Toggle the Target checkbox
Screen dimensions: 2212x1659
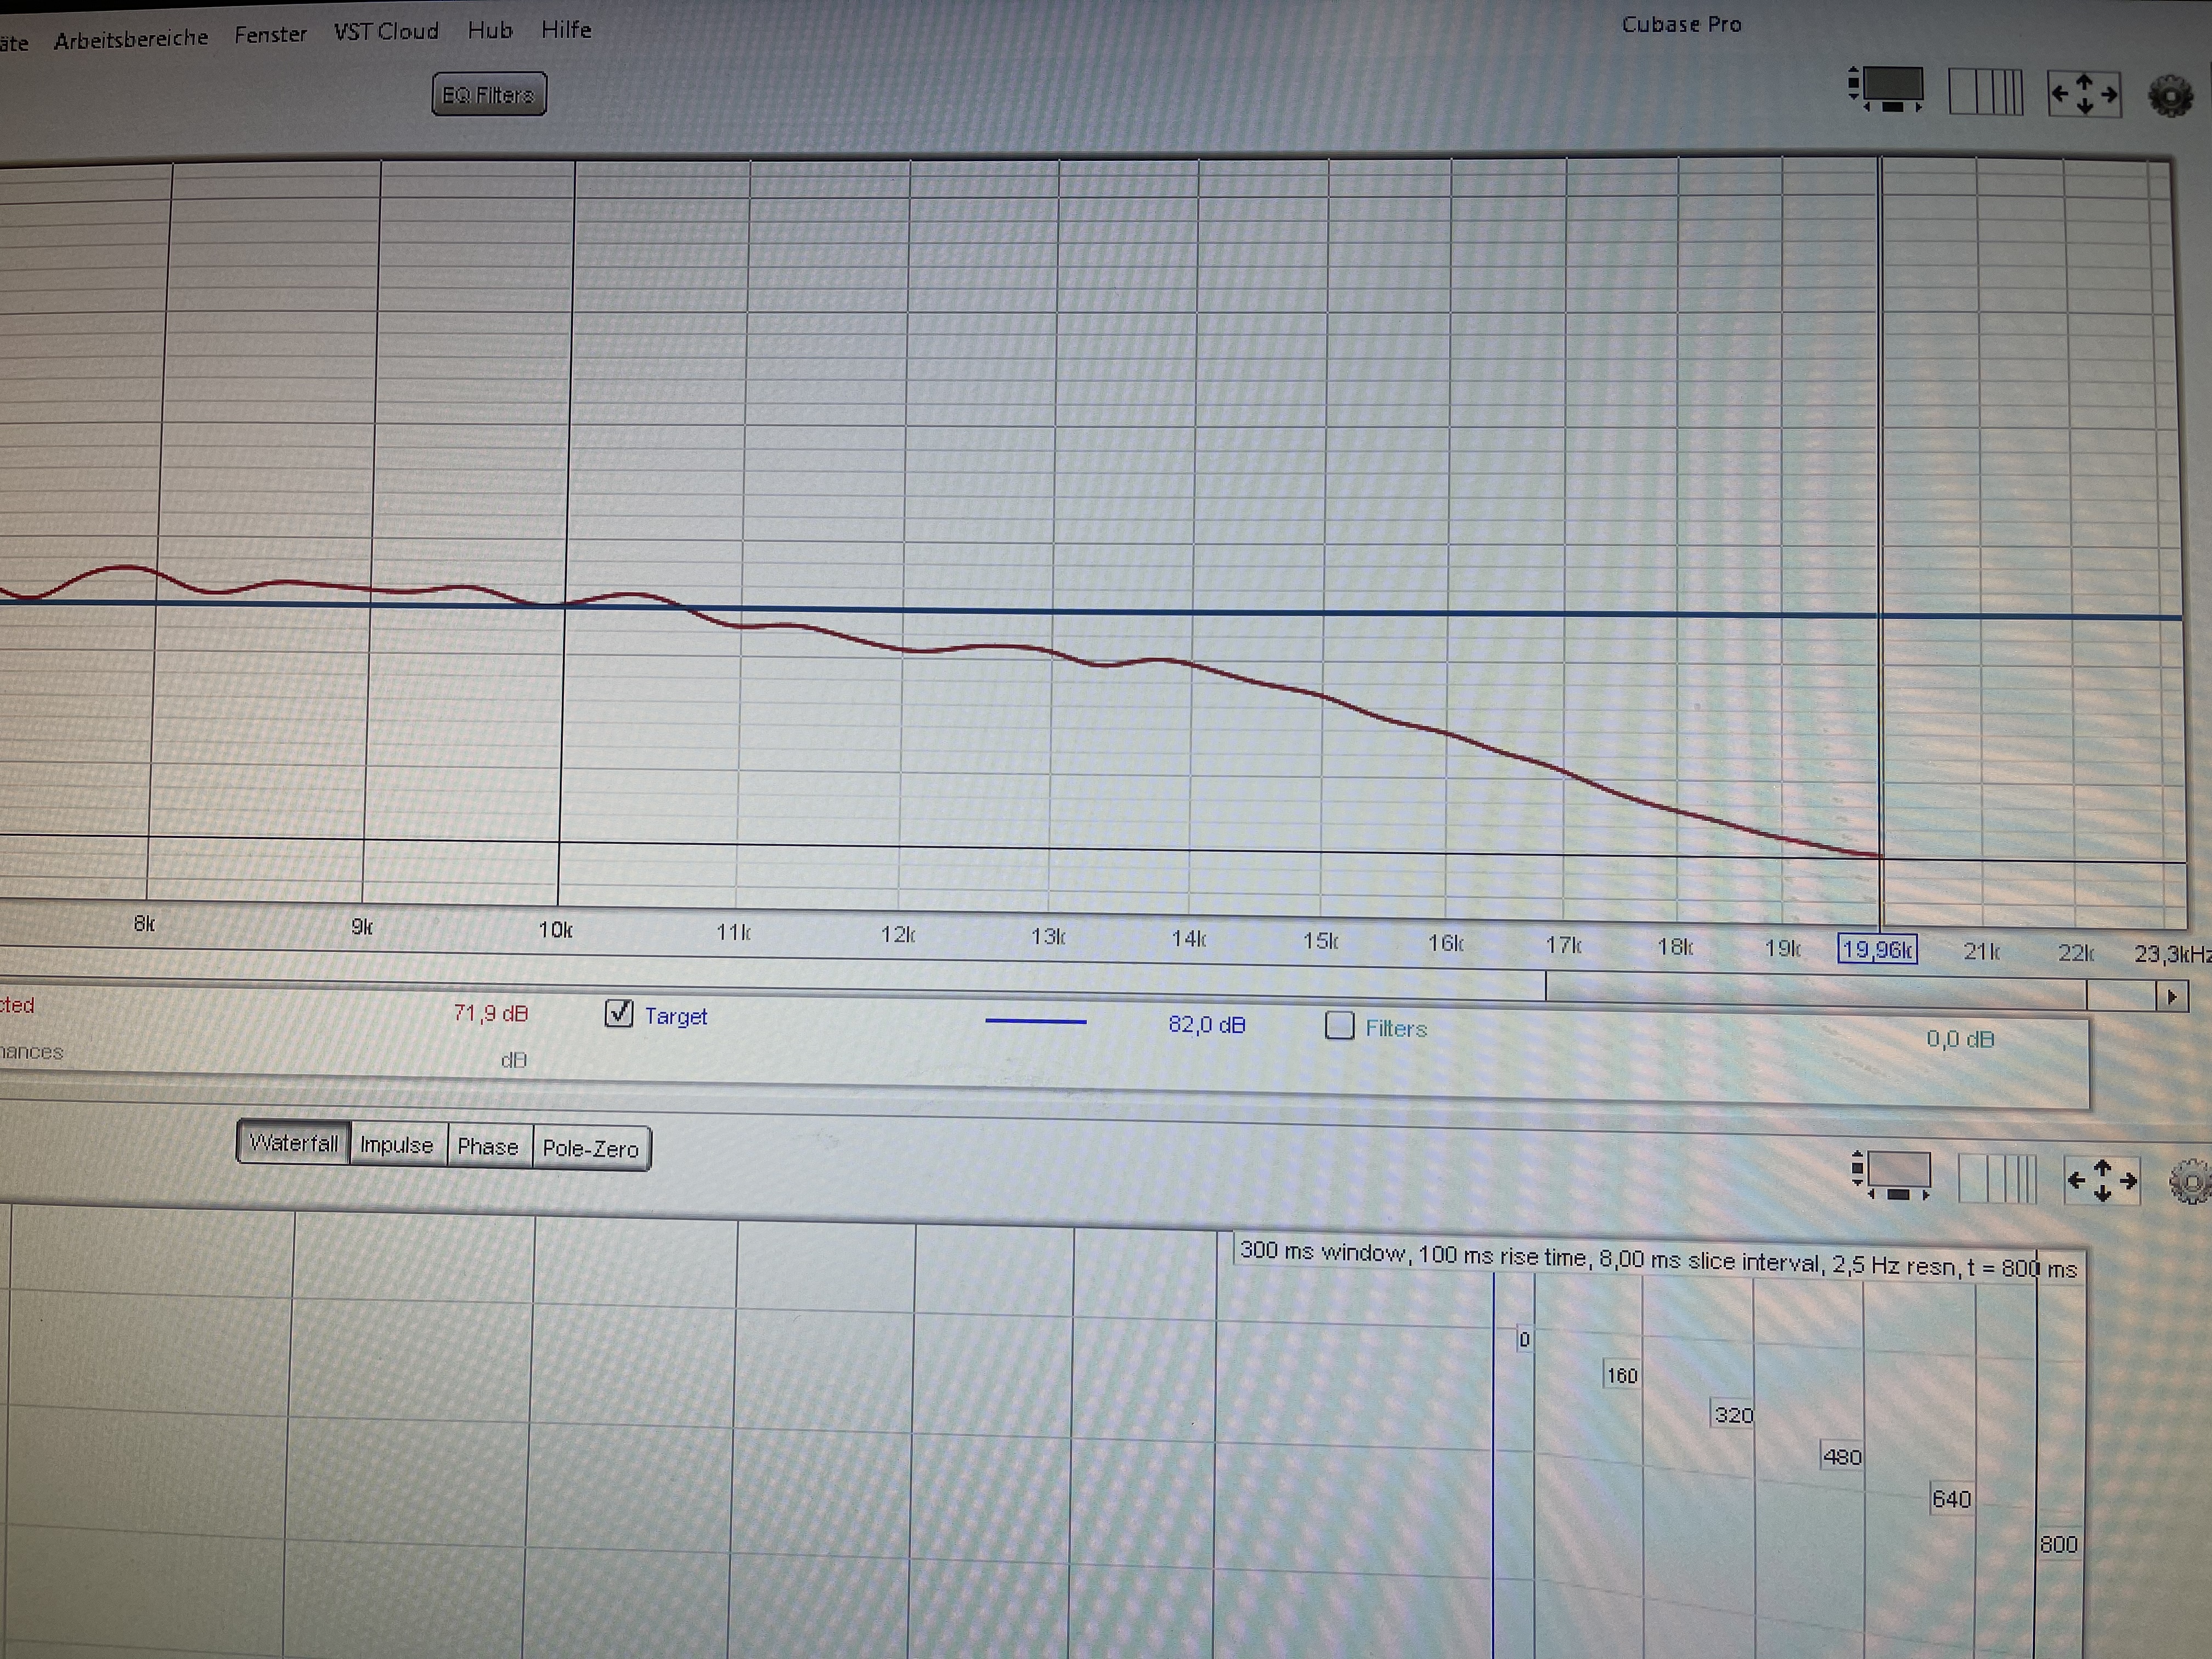(x=619, y=1013)
